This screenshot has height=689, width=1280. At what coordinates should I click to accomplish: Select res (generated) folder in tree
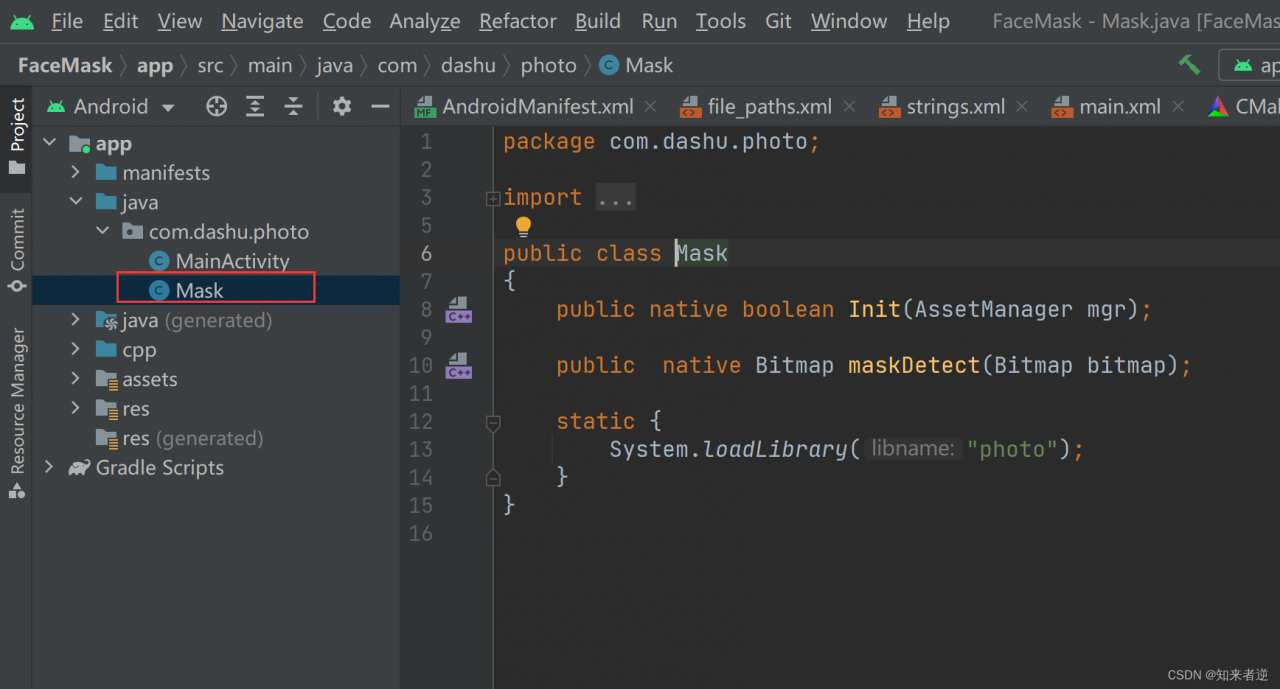pos(180,438)
